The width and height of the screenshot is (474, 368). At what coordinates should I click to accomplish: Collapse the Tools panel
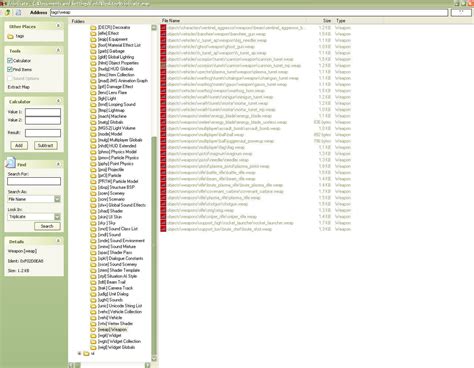point(58,50)
